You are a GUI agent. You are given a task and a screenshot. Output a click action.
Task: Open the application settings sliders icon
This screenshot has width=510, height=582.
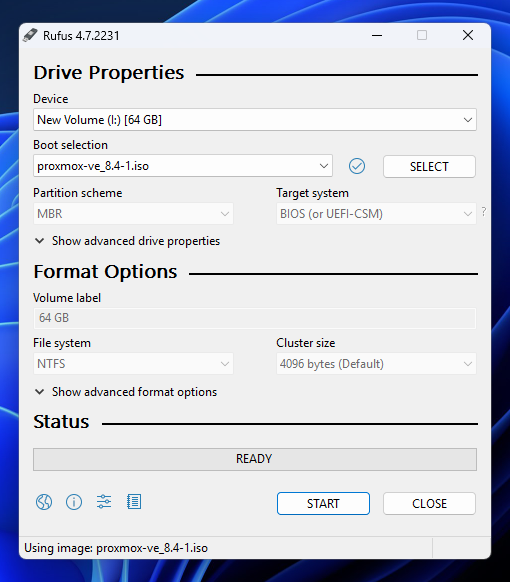coord(104,502)
